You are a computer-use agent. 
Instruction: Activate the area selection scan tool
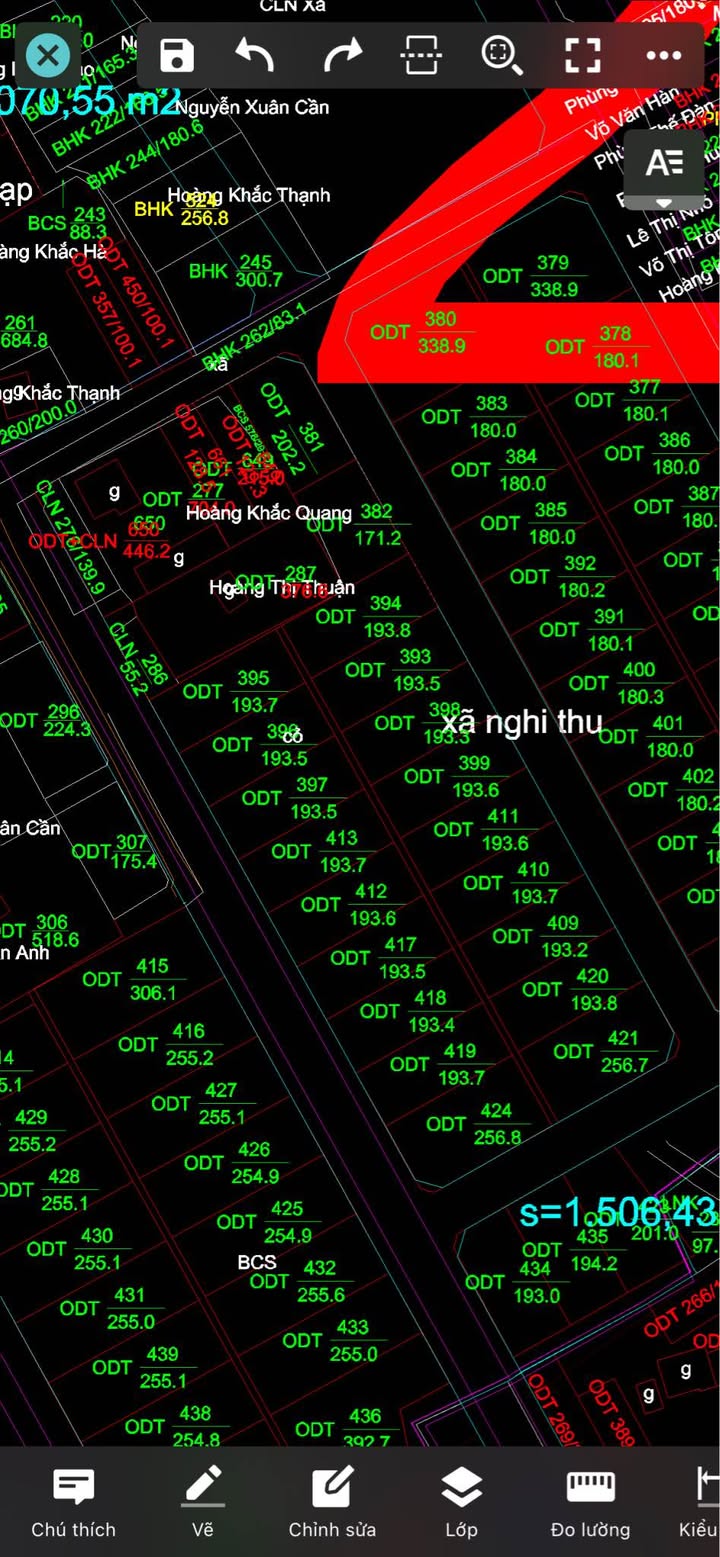421,55
